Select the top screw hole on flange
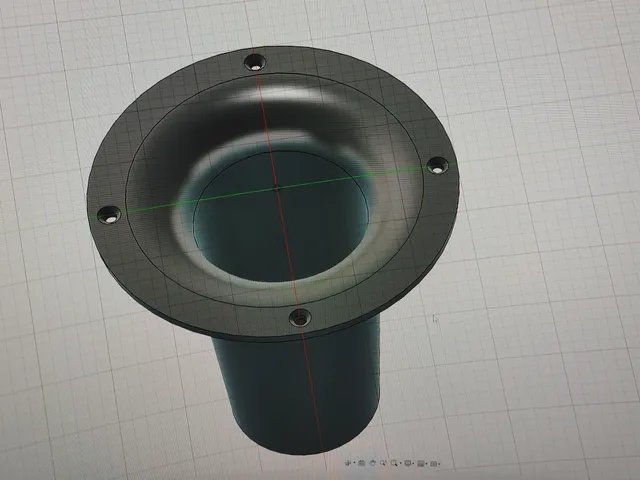The image size is (640, 480). point(256,63)
